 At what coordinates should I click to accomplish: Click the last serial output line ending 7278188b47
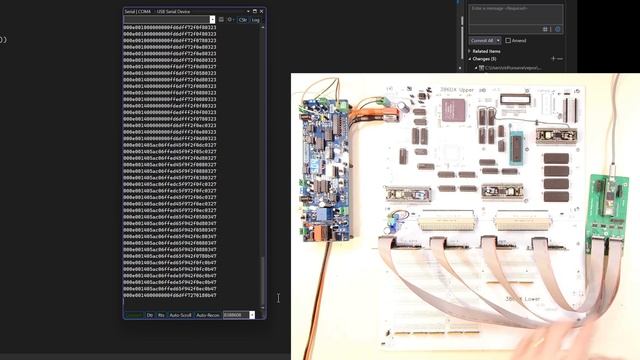point(170,296)
